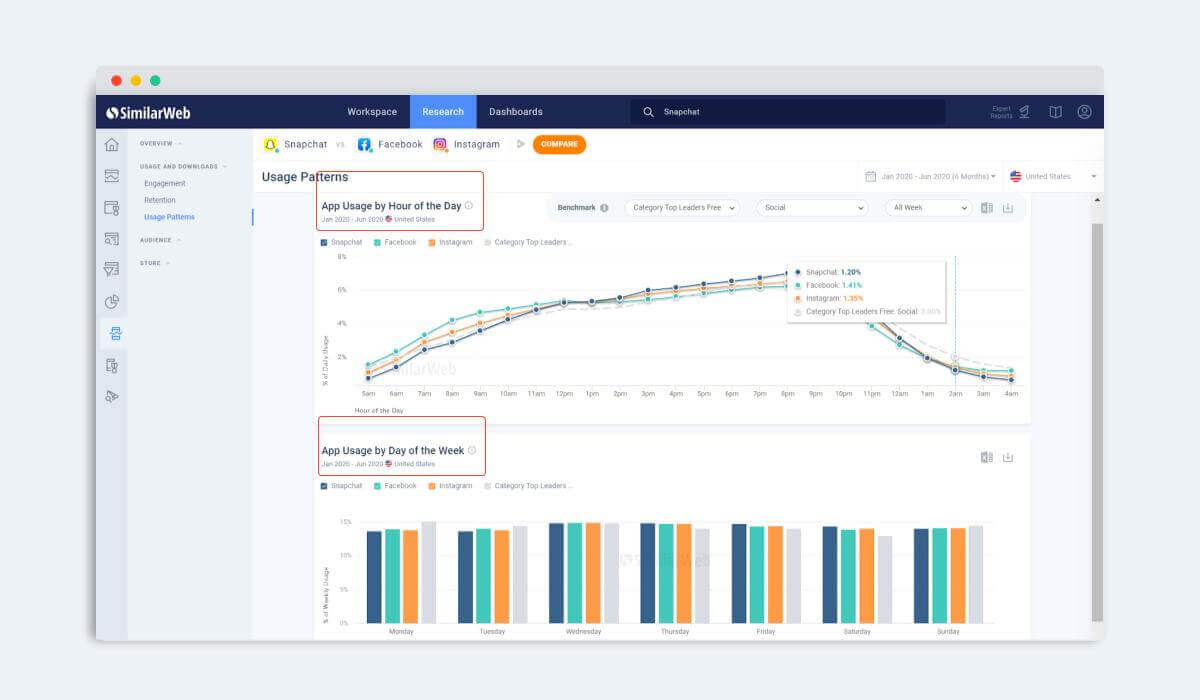Open the Retention link in sidebar
The height and width of the screenshot is (700, 1200).
coord(160,200)
